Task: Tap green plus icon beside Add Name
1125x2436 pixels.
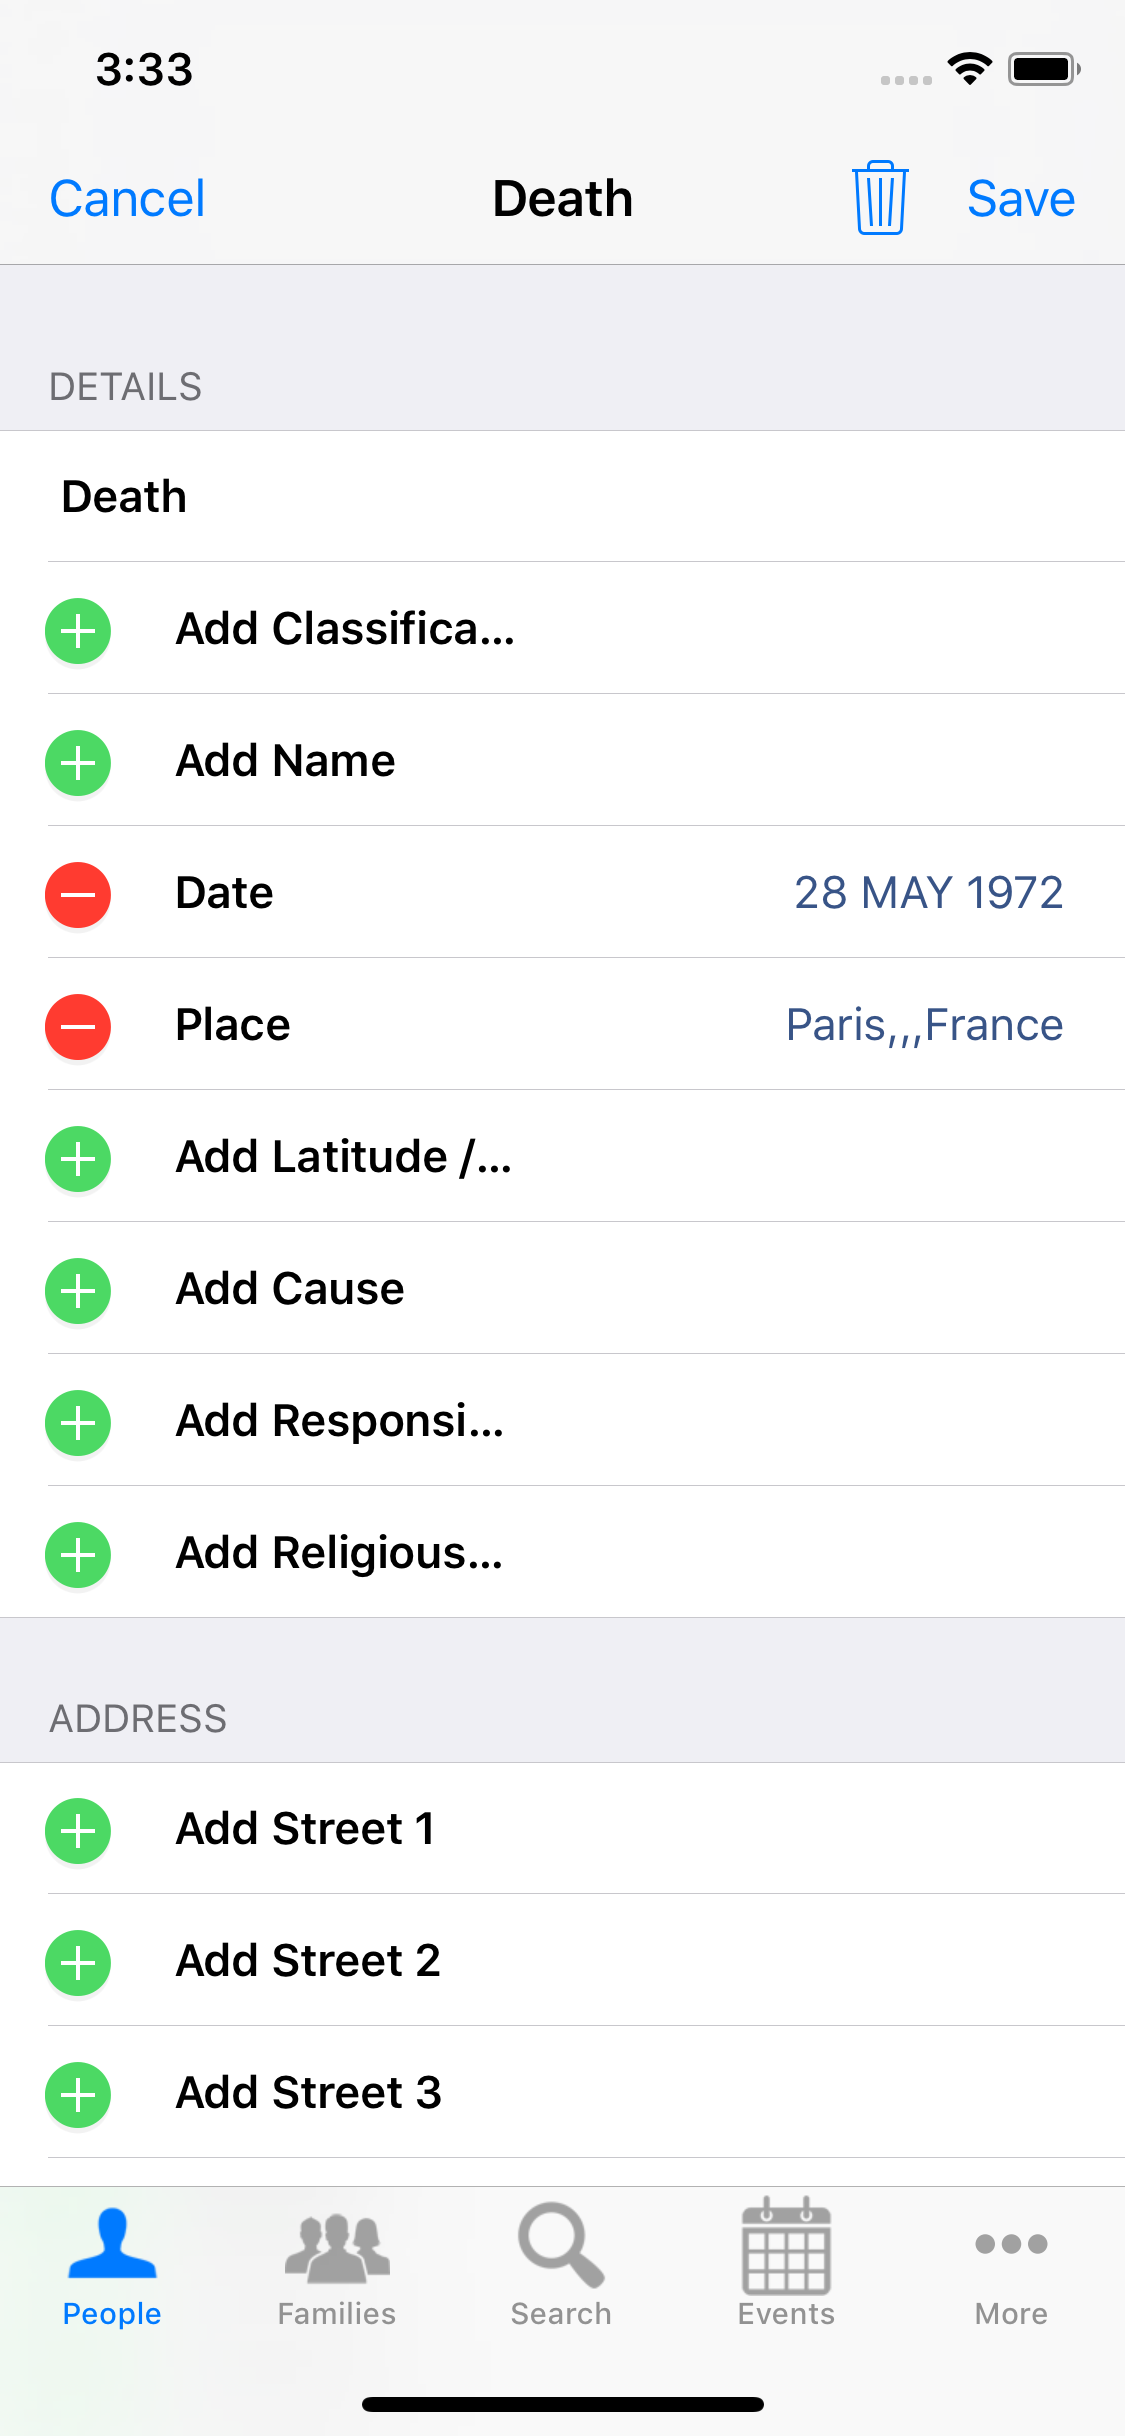Action: [78, 763]
